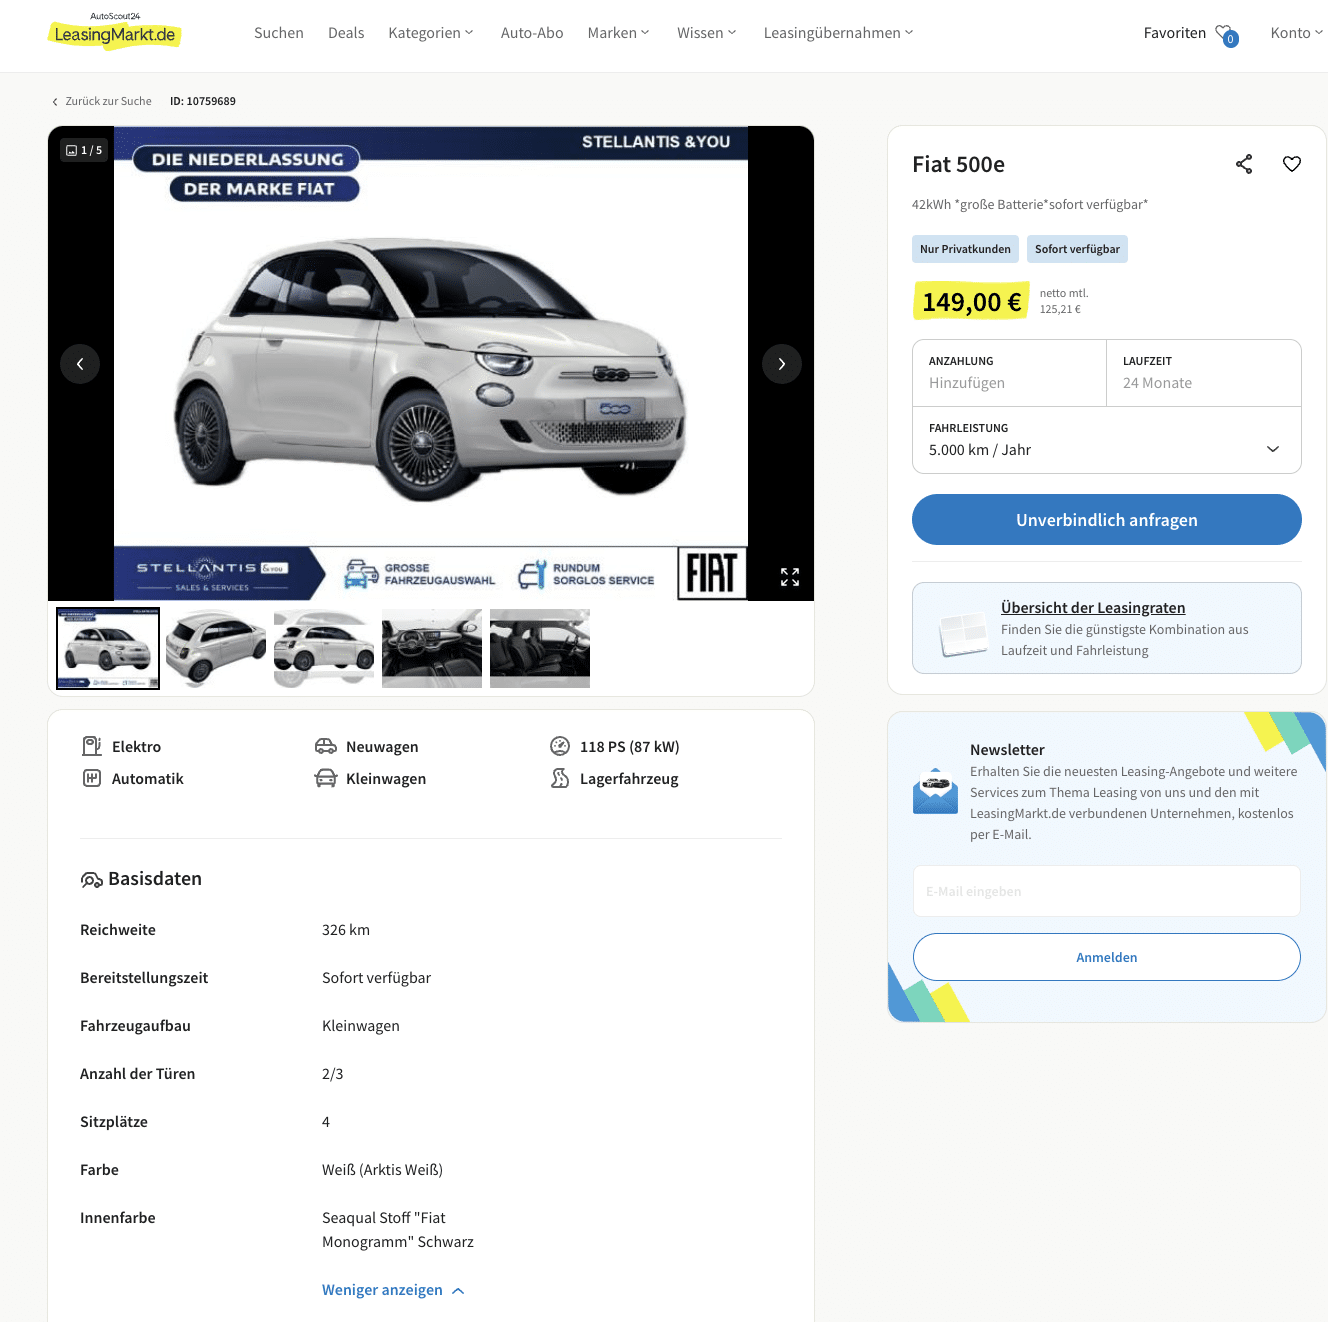Click the Fiat 500e title
The height and width of the screenshot is (1322, 1328).
(x=958, y=164)
